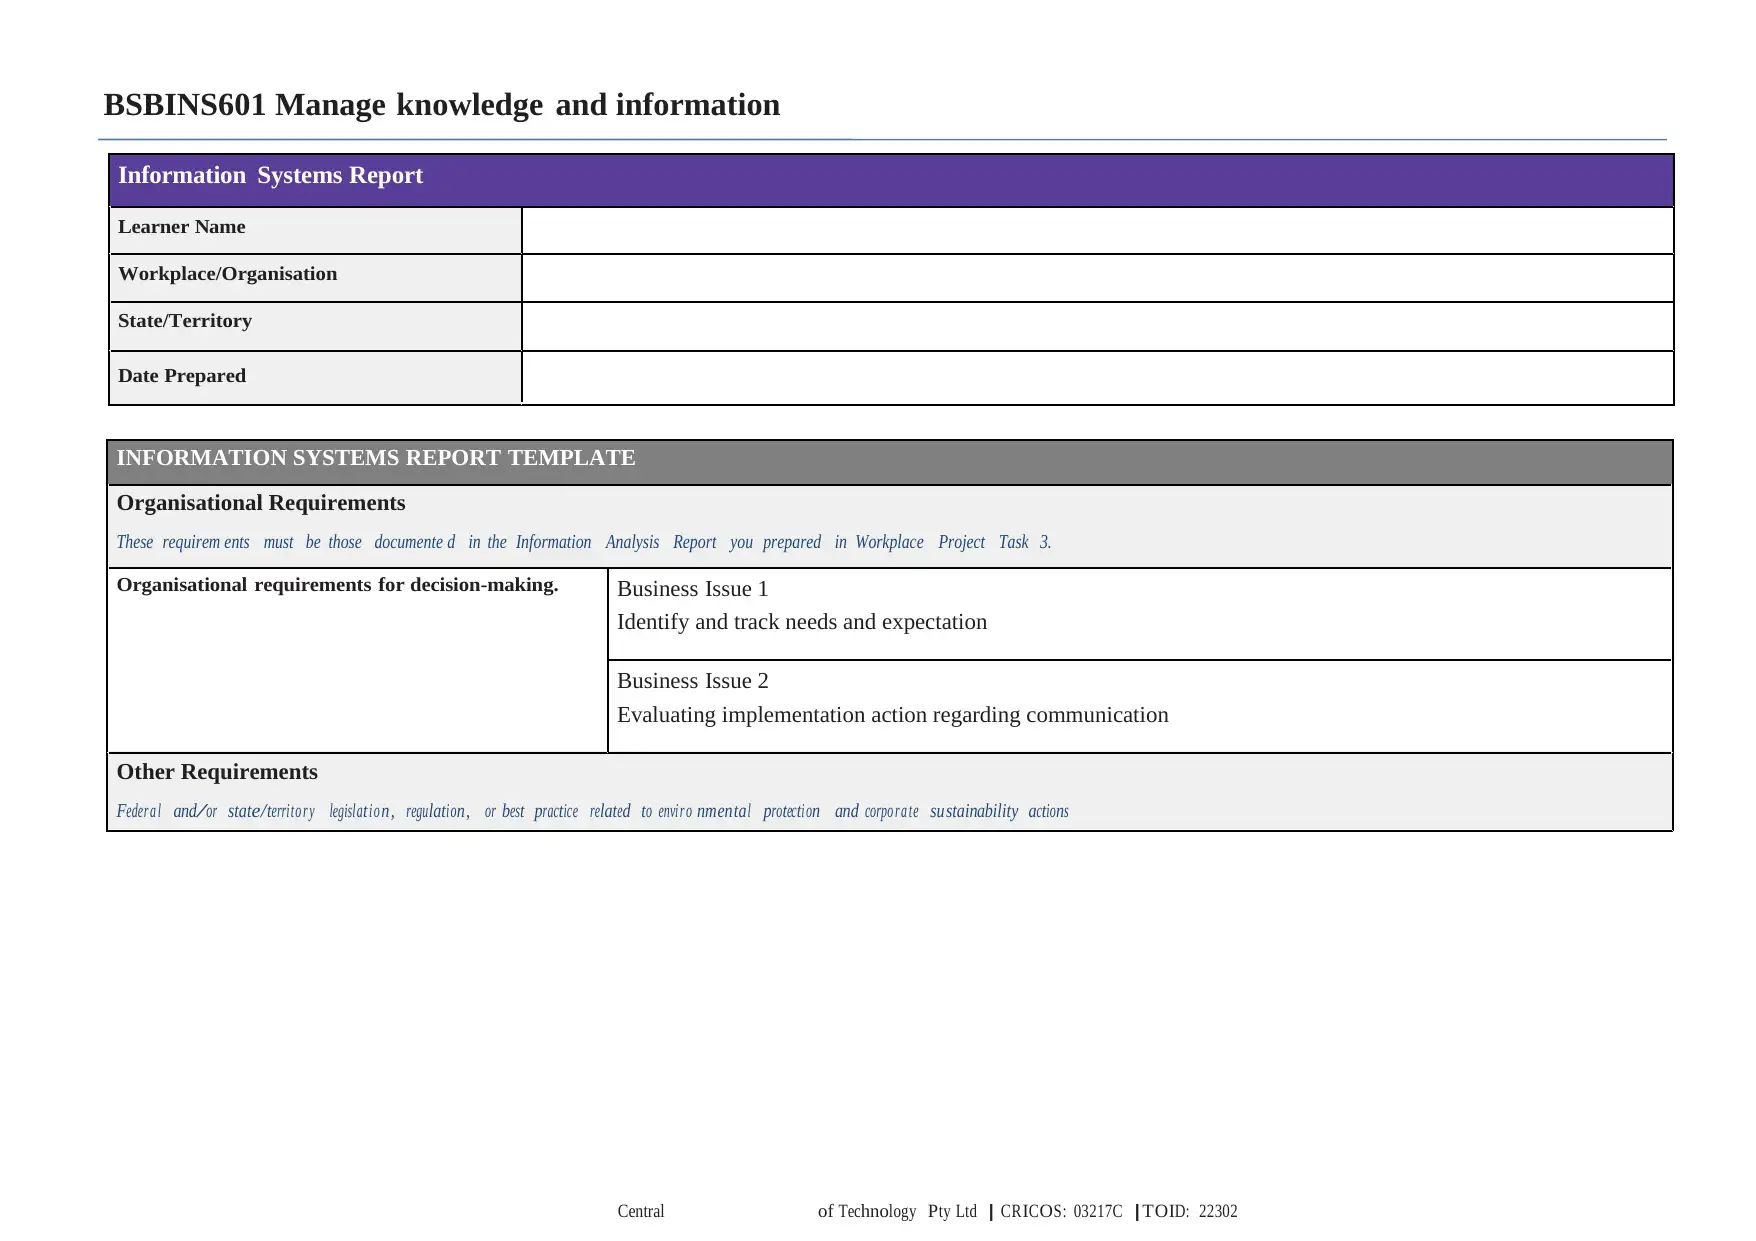Screen dimensions: 1756x1241
Task: Click Evaluating implementation action regarding communication
Action: [x=893, y=715]
